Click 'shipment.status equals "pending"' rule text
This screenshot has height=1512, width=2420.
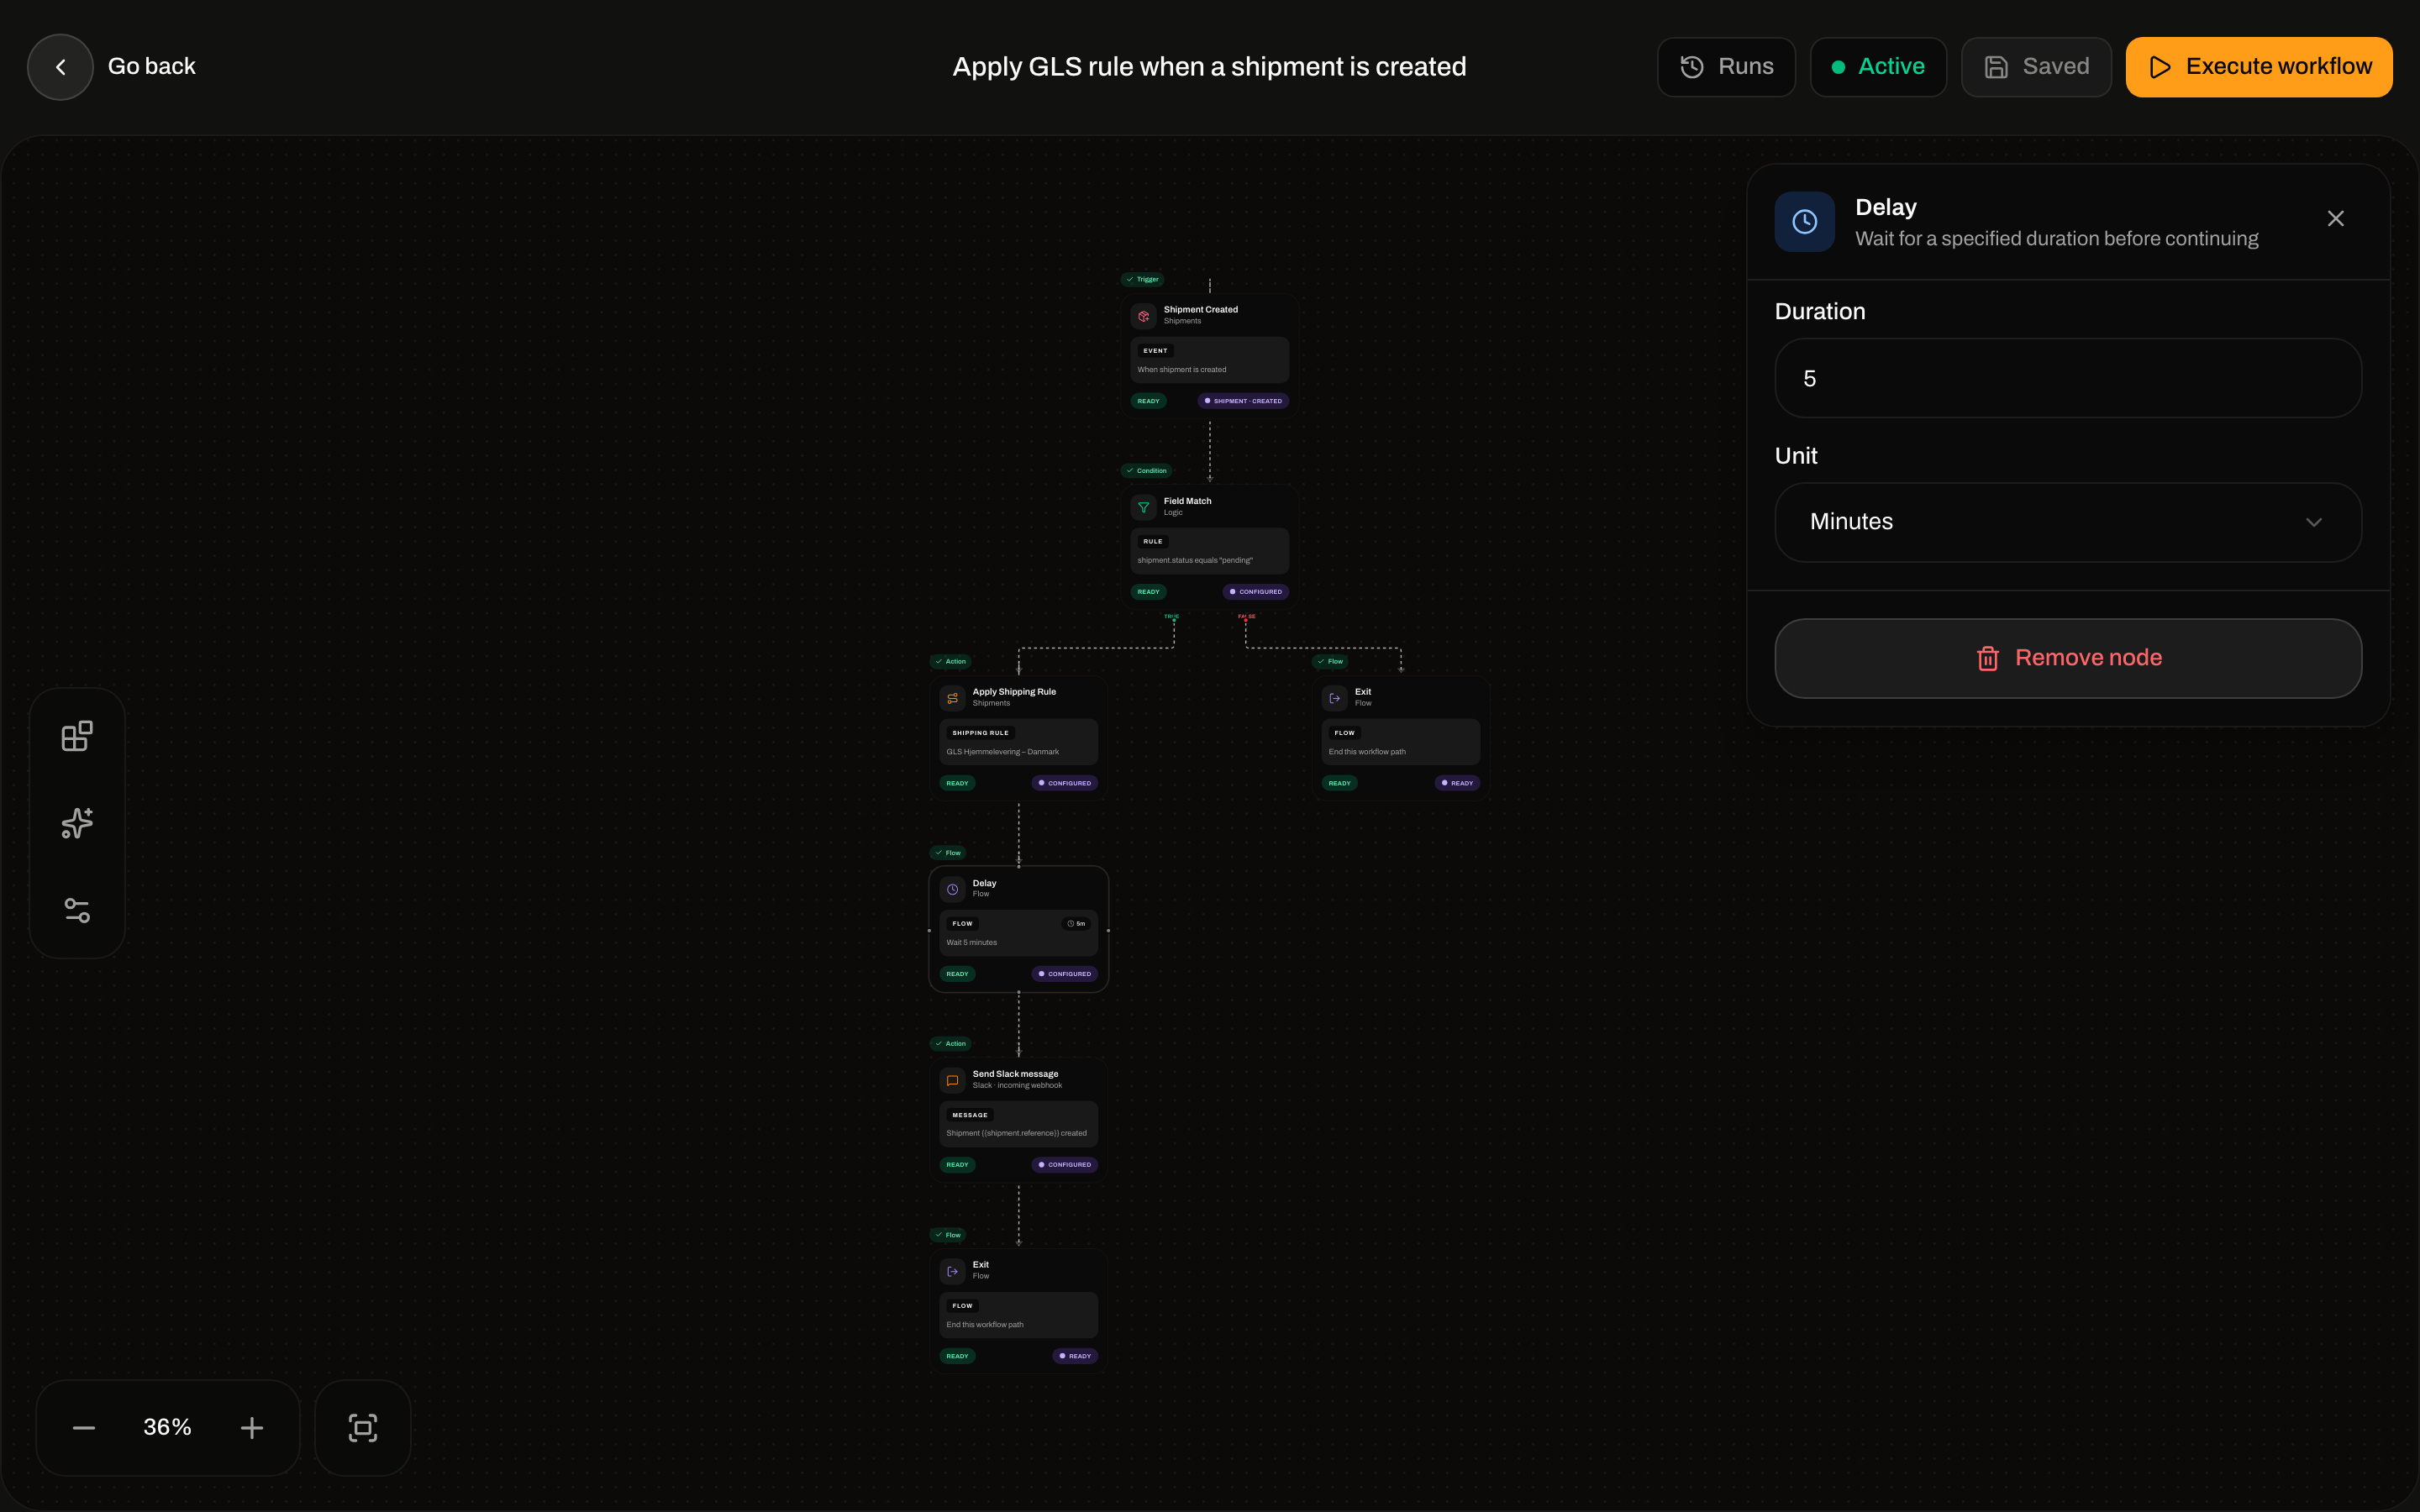pyautogui.click(x=1194, y=561)
